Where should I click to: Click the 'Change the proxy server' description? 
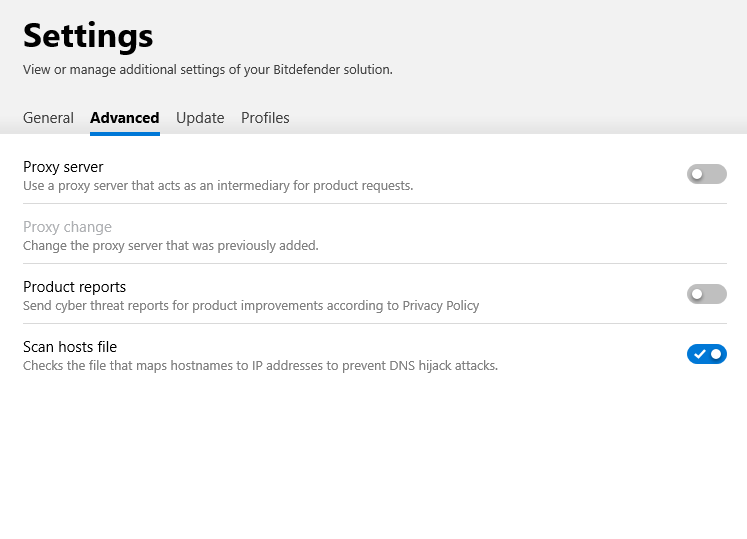(170, 246)
